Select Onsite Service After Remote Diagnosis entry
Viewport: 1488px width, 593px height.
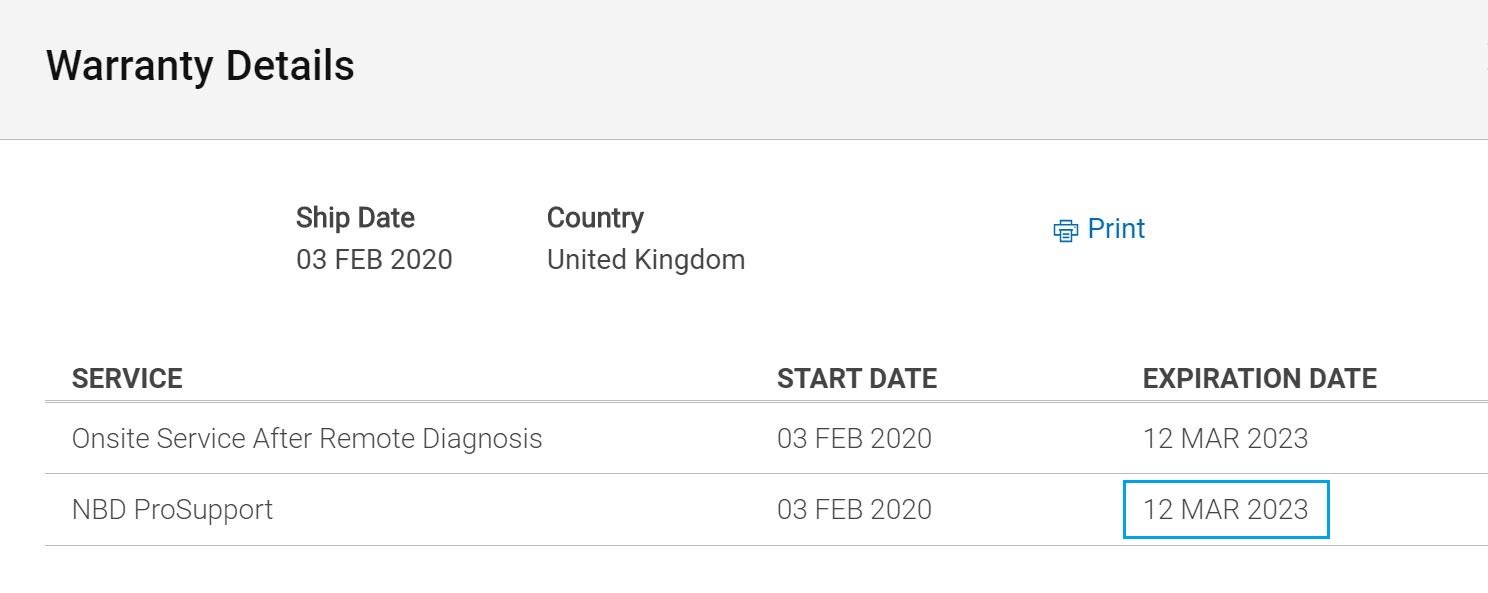click(x=307, y=439)
